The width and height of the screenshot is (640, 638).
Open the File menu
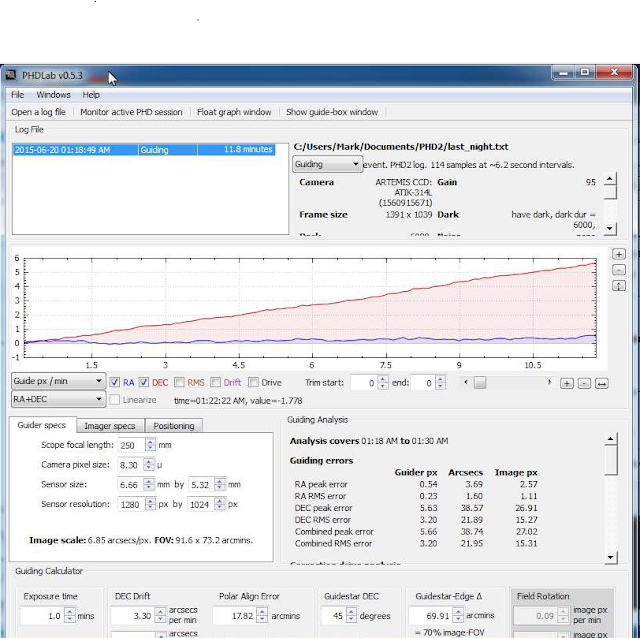point(17,95)
